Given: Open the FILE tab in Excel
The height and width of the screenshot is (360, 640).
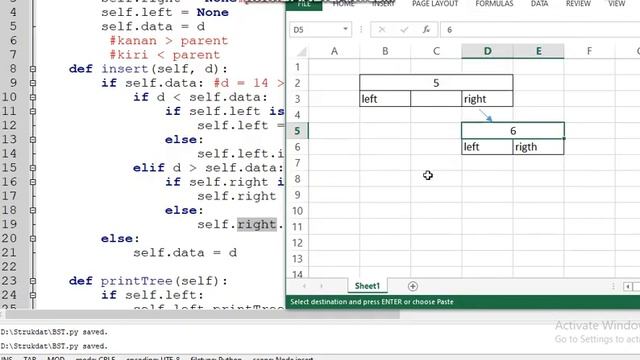Looking at the screenshot, I should (304, 4).
